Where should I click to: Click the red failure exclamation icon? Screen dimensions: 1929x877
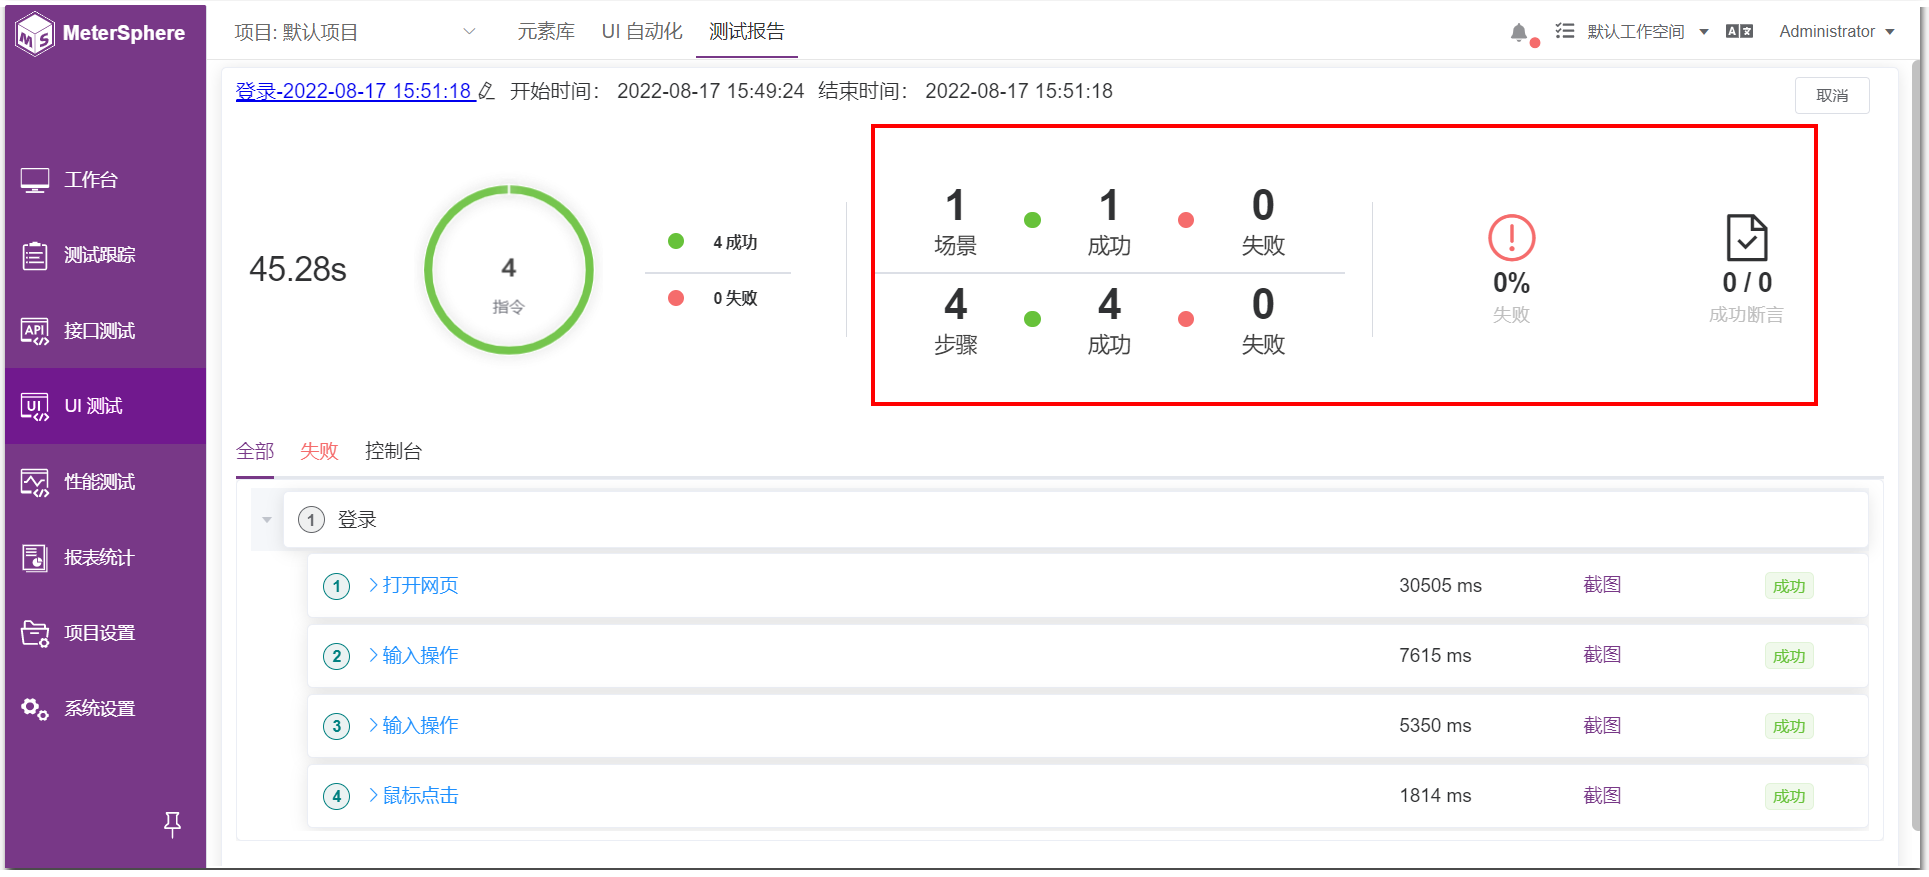pos(1511,238)
